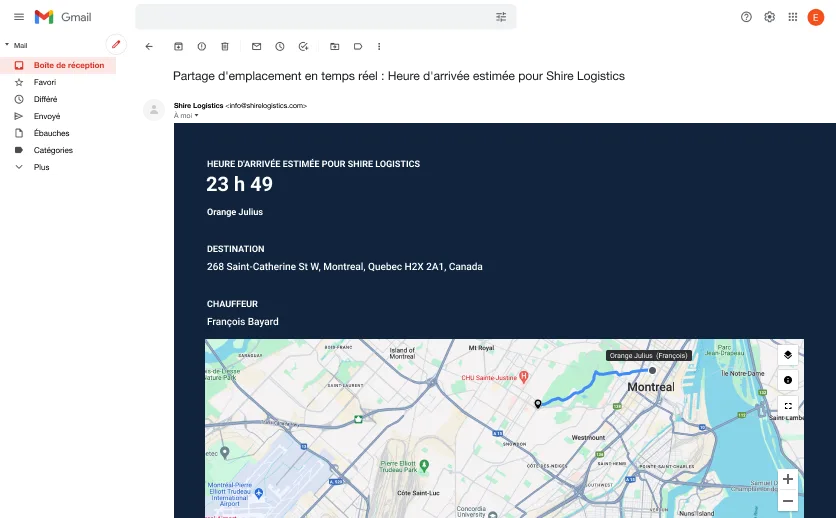Click the destination address text
The image size is (836, 518).
click(344, 266)
